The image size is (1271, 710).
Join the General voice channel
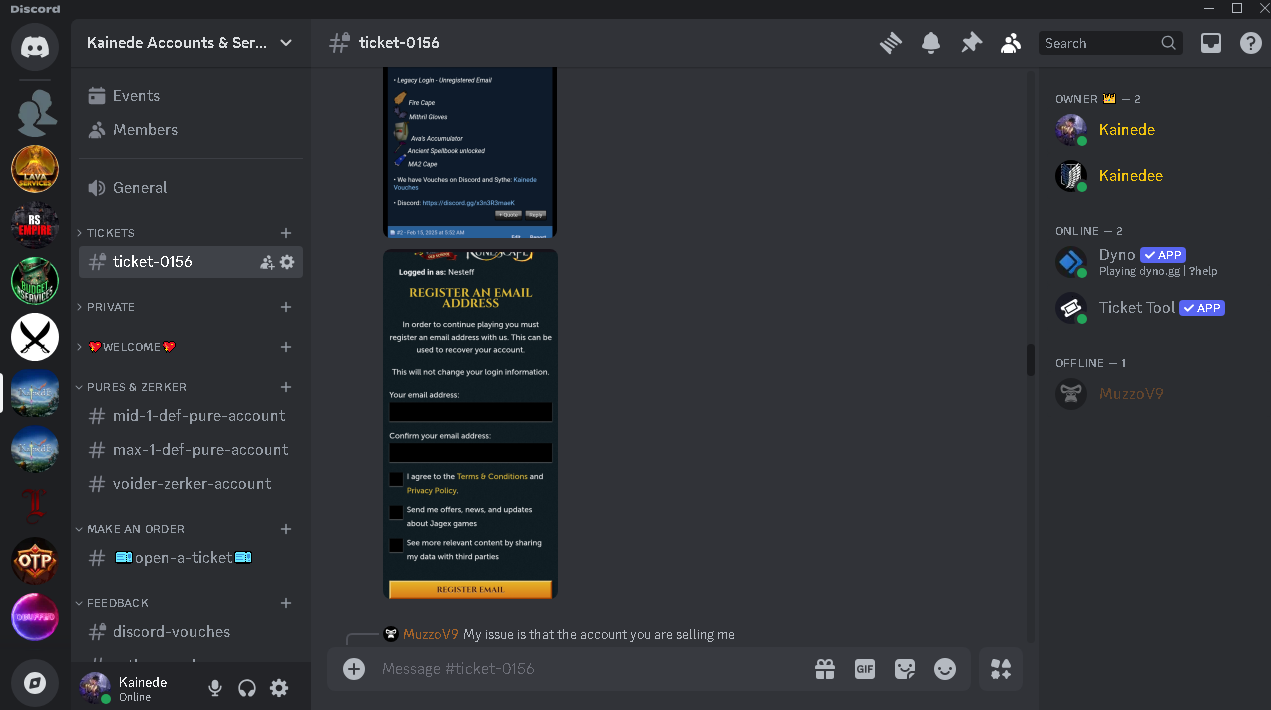(191, 188)
